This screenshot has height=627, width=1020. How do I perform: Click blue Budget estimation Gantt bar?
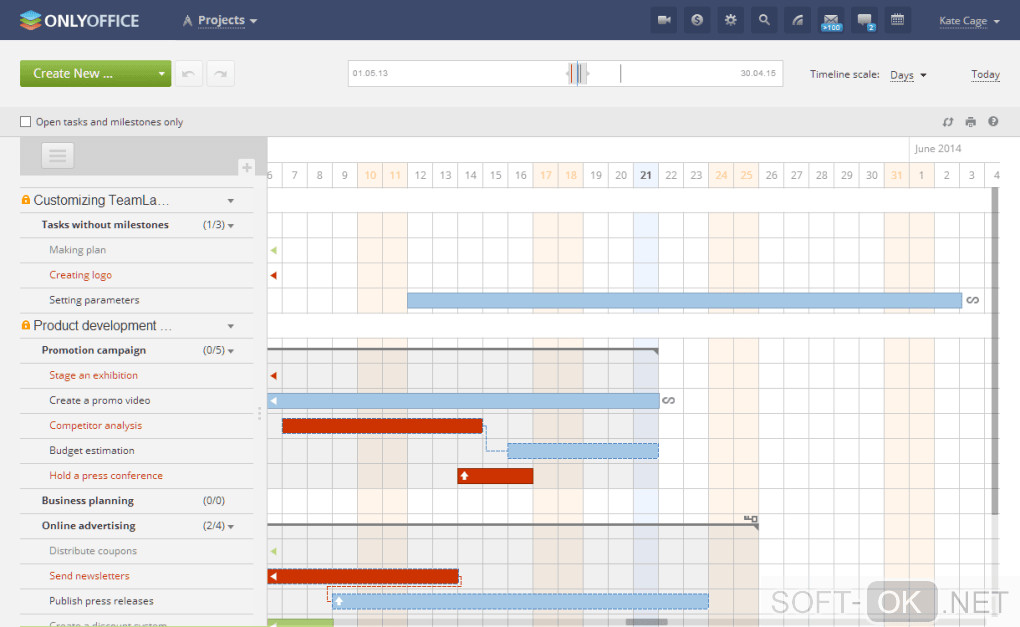pos(583,451)
